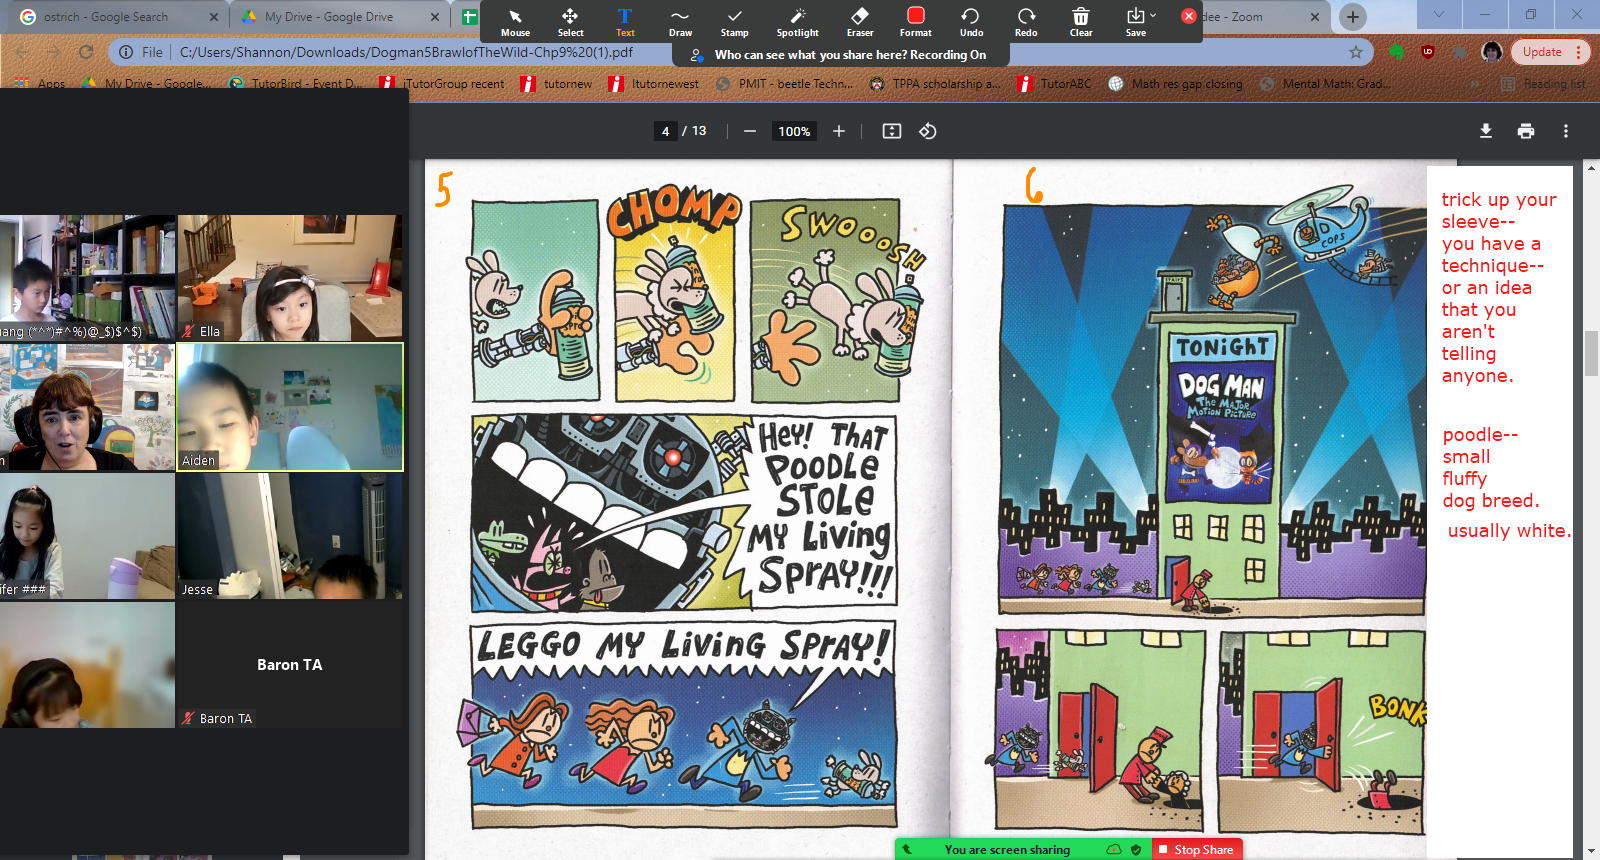Clear all annotations with trash icon
Image resolution: width=1600 pixels, height=860 pixels.
(x=1081, y=22)
